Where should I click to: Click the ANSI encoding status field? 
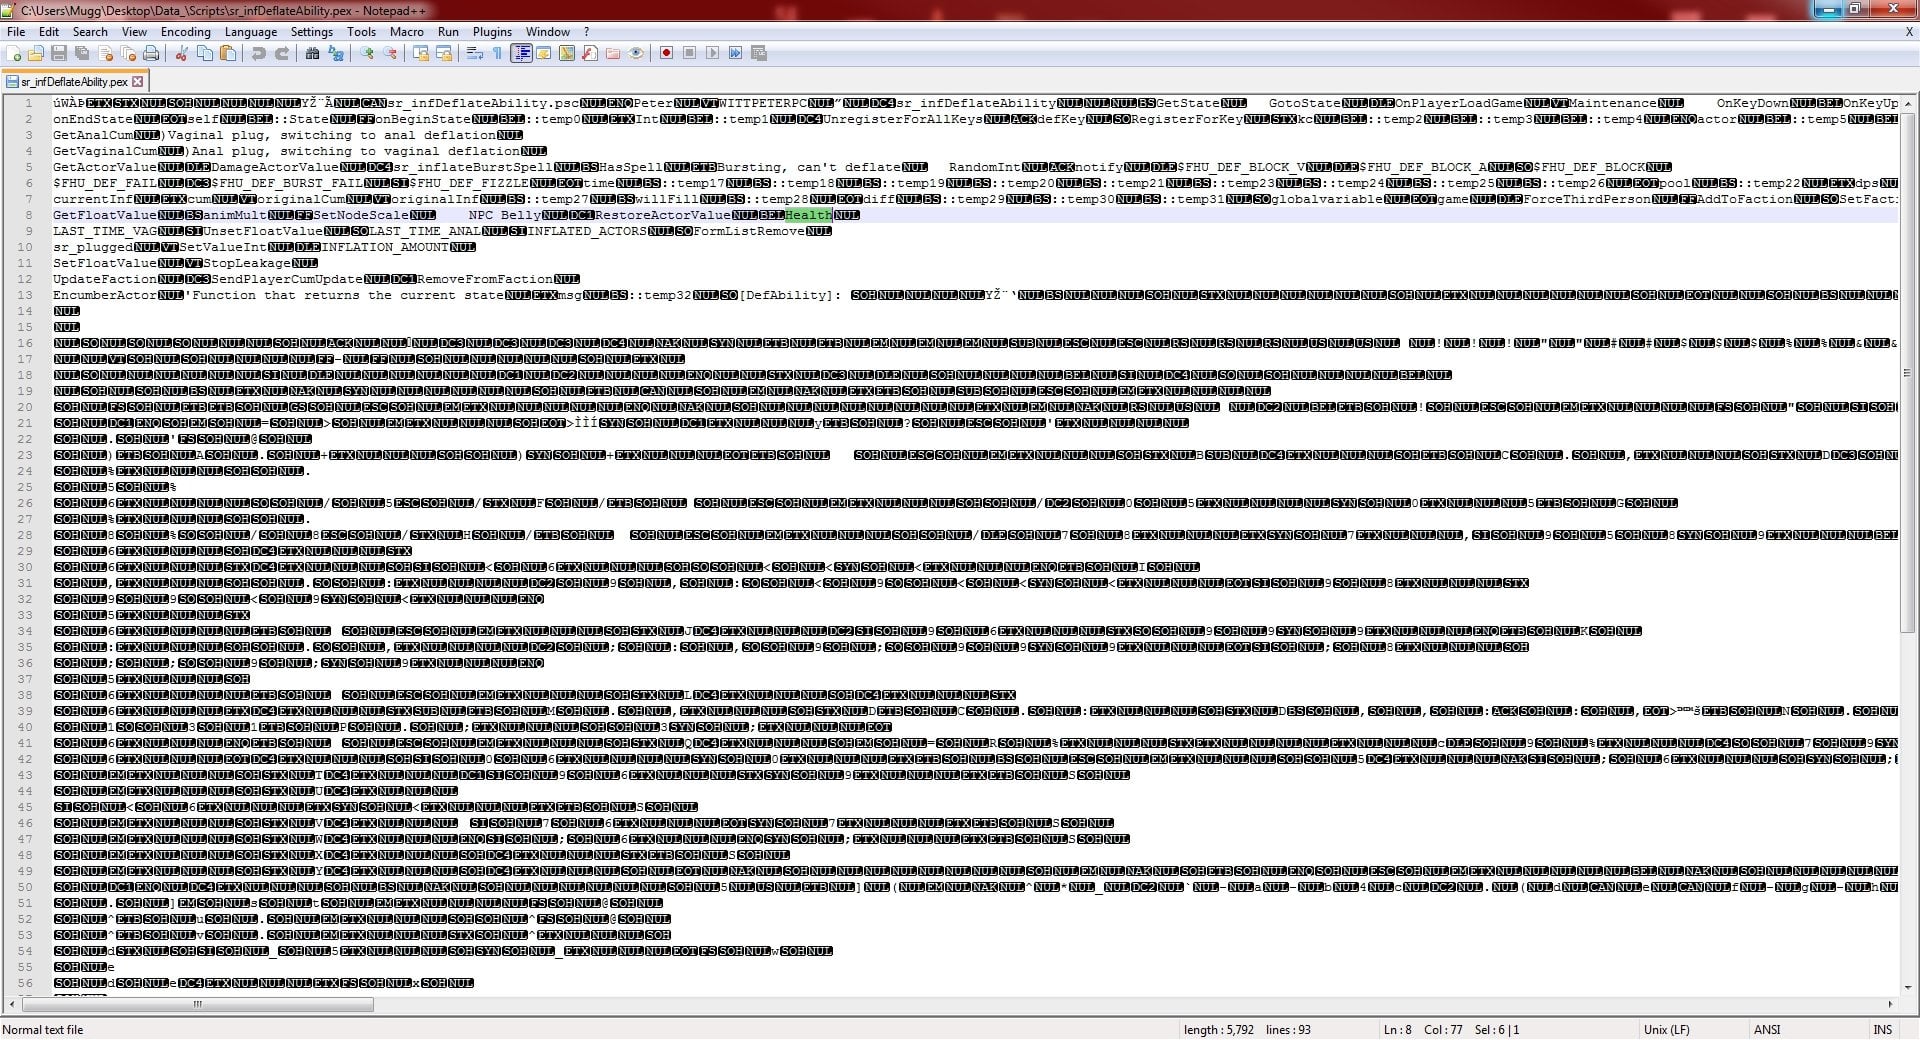pos(1767,1029)
